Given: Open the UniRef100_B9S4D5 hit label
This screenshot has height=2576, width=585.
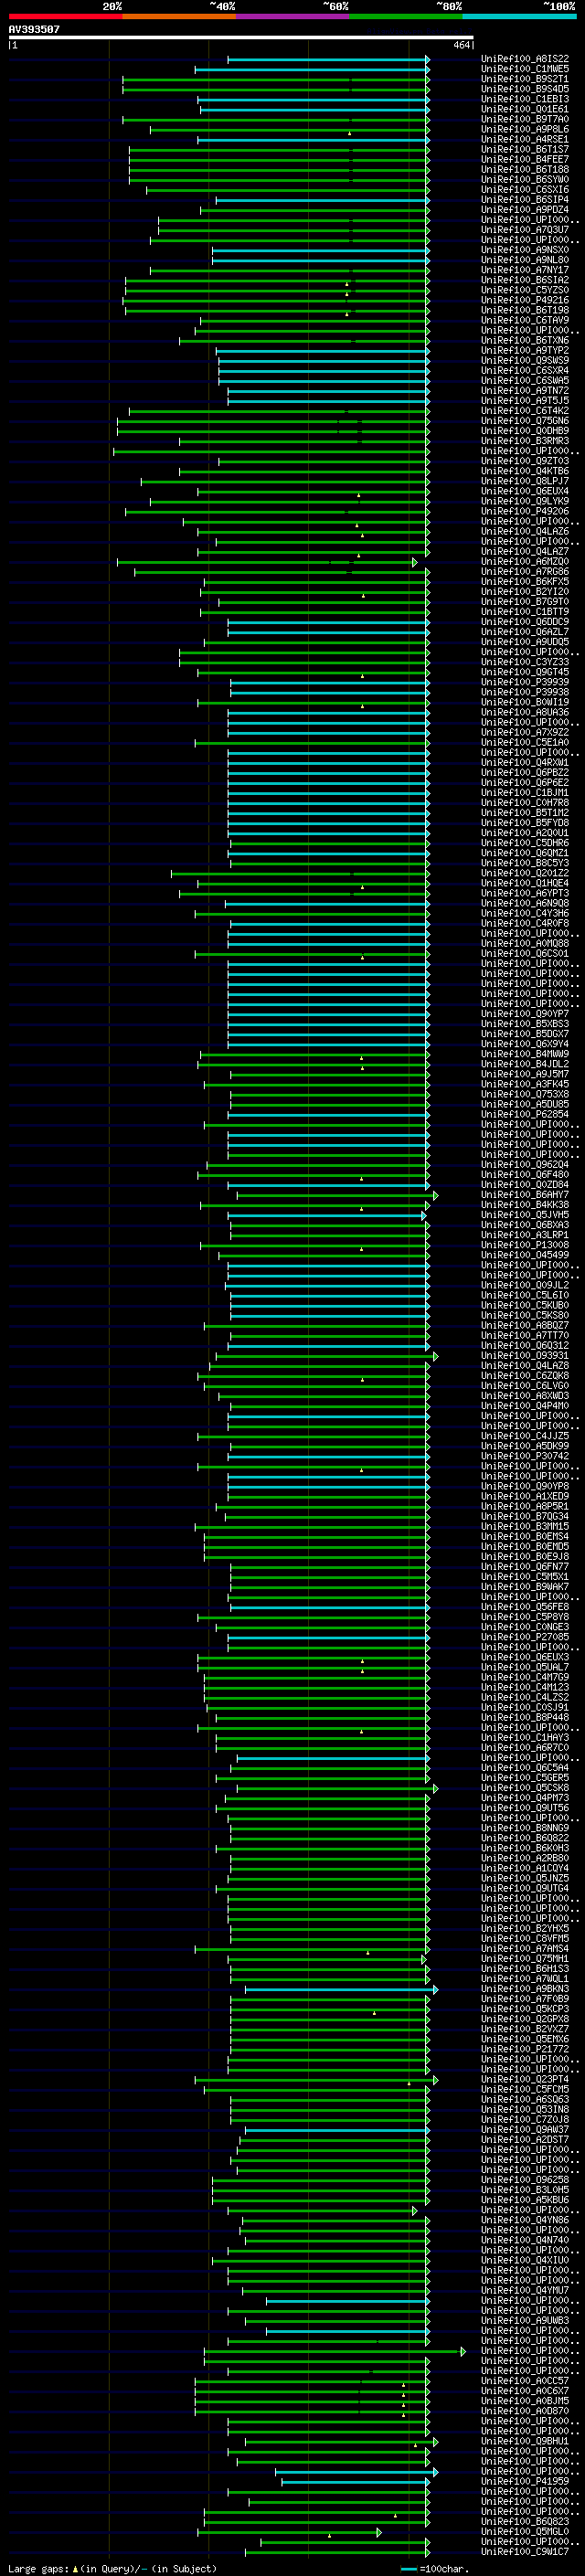Looking at the screenshot, I should click(x=525, y=89).
